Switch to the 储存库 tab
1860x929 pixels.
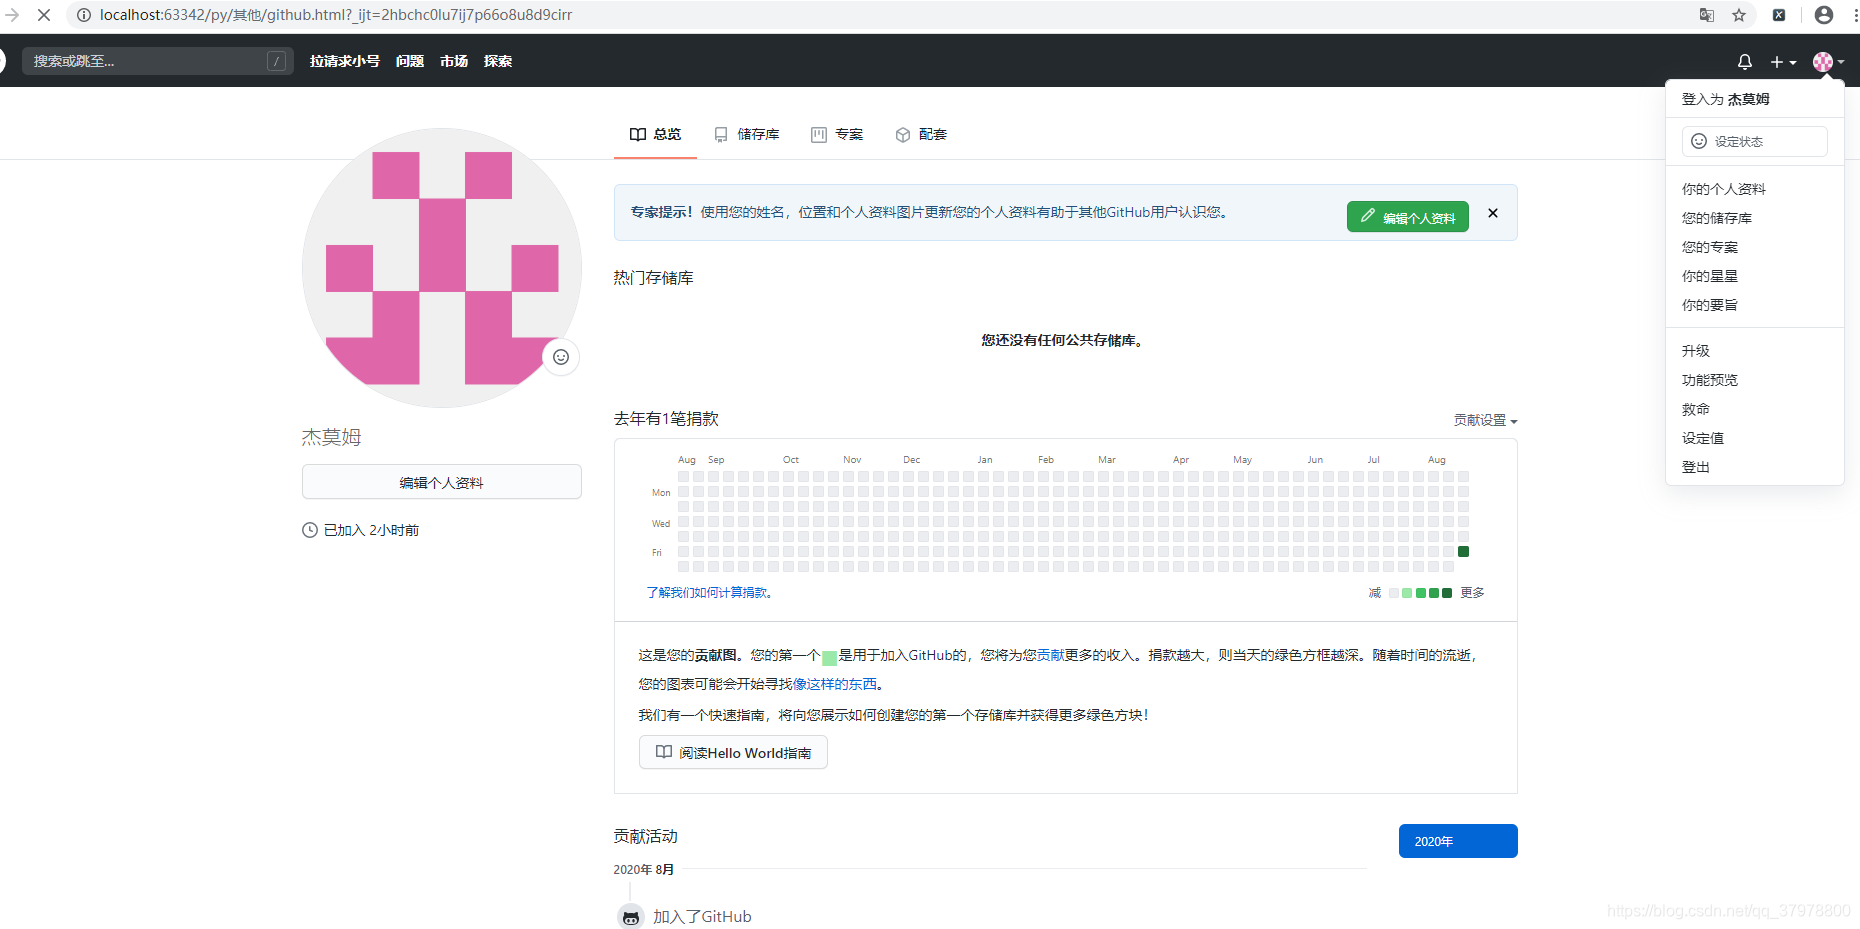point(746,134)
